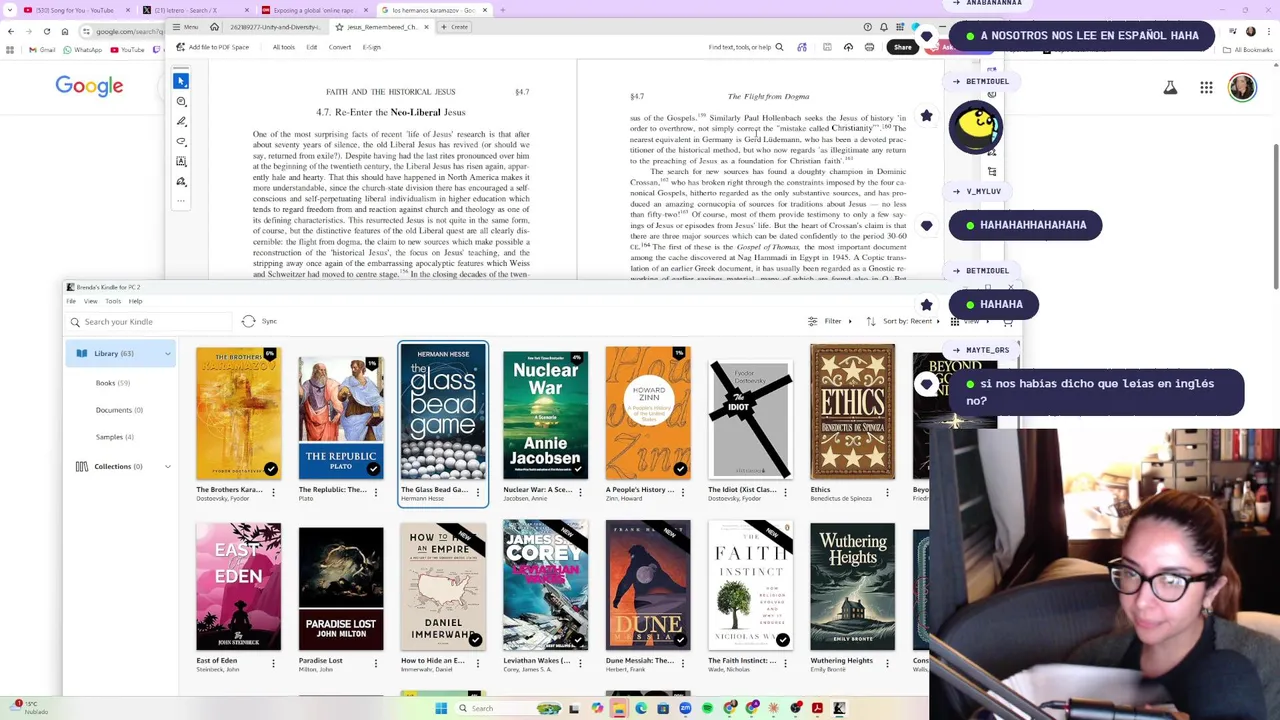Open Gmail bookmark in bookmarks bar
The height and width of the screenshot is (720, 1280).
pos(42,49)
